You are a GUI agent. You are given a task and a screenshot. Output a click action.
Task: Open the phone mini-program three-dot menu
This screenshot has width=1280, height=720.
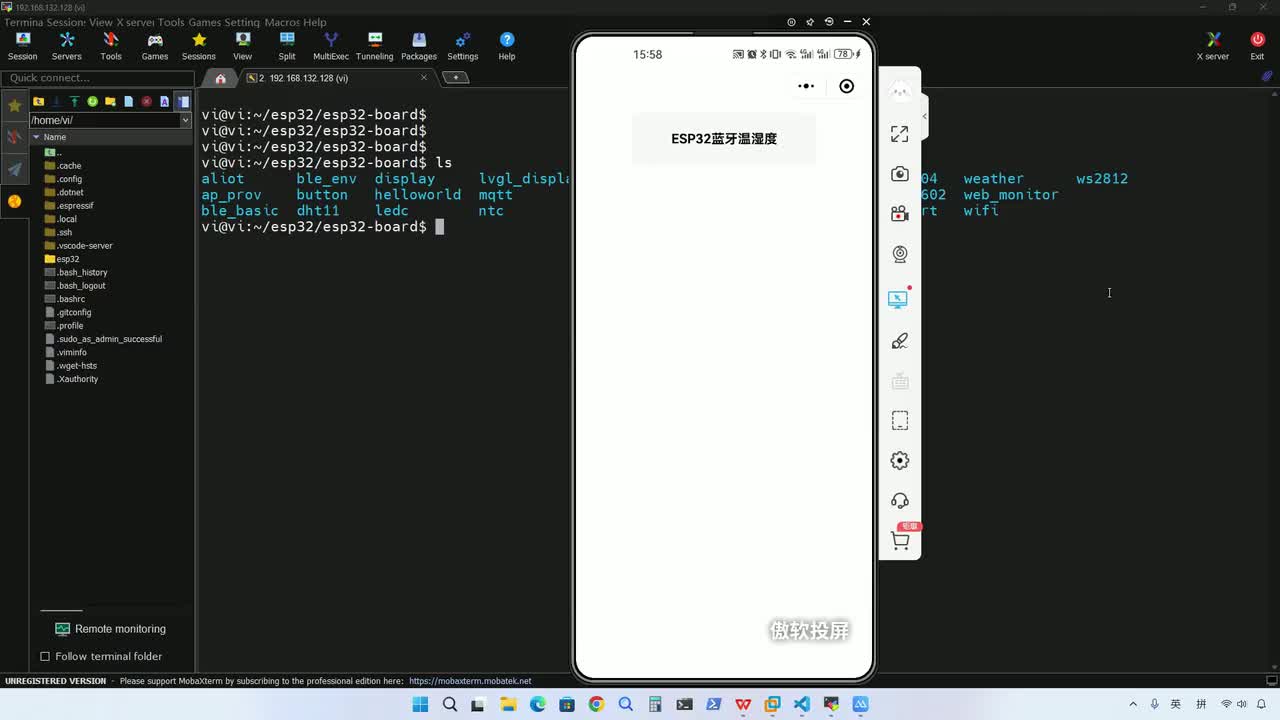coord(806,86)
